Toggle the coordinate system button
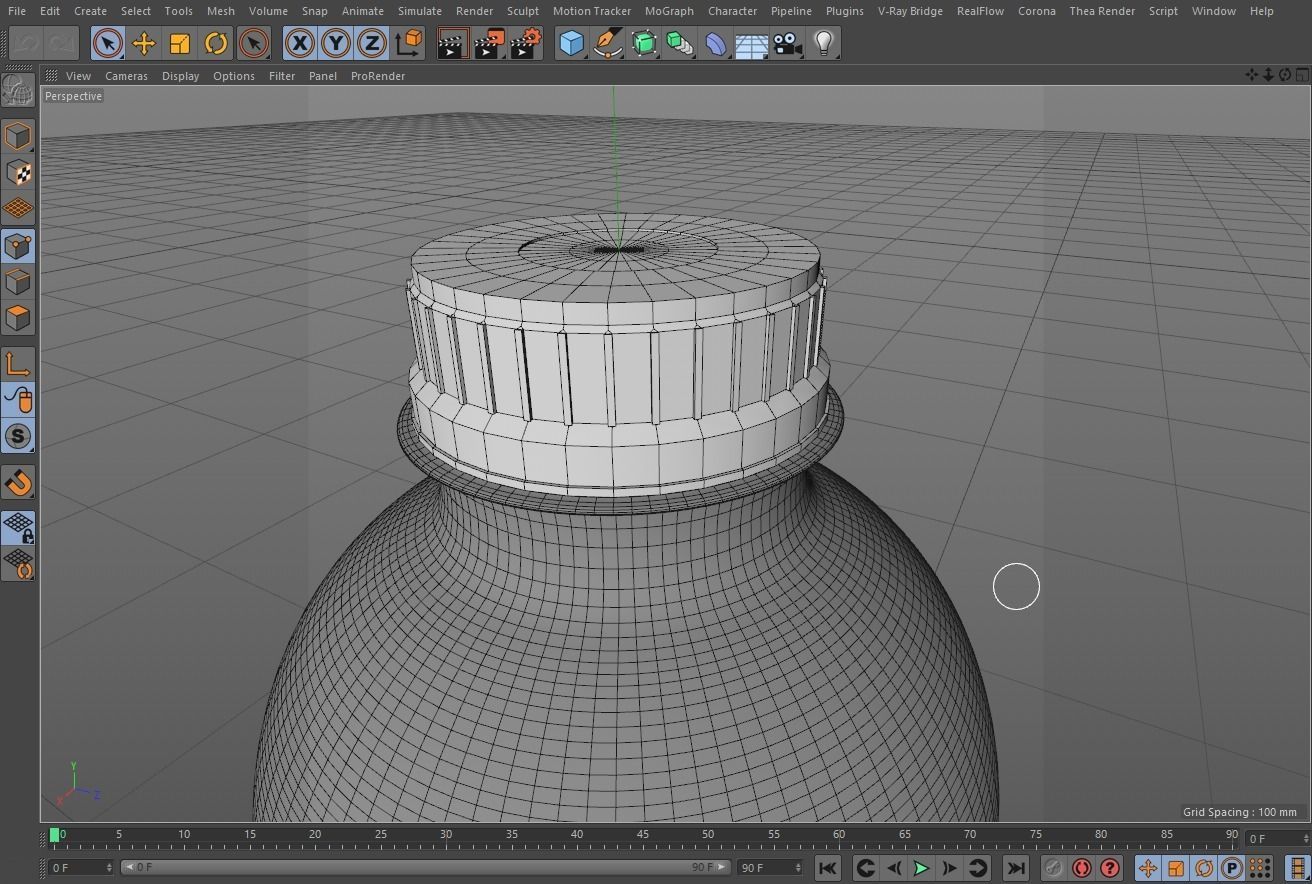 click(x=409, y=43)
